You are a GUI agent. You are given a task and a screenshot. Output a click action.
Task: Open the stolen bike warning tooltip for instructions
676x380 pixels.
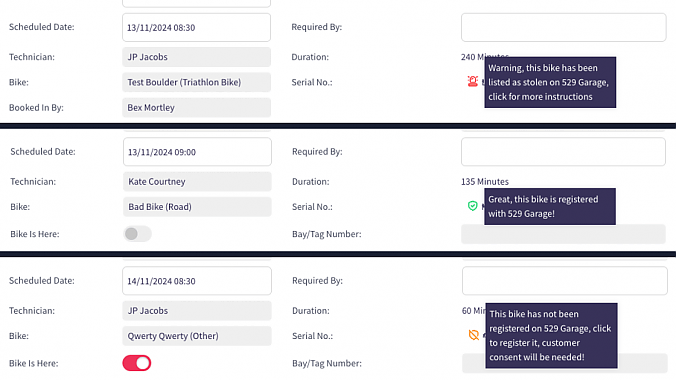pyautogui.click(x=550, y=82)
